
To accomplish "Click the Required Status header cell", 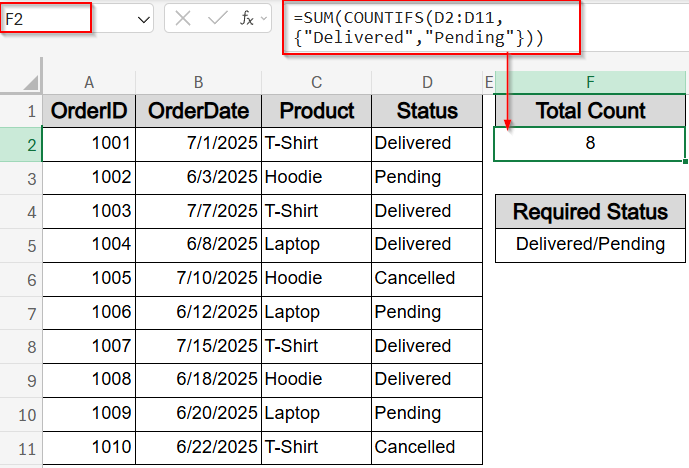I will (x=590, y=211).
